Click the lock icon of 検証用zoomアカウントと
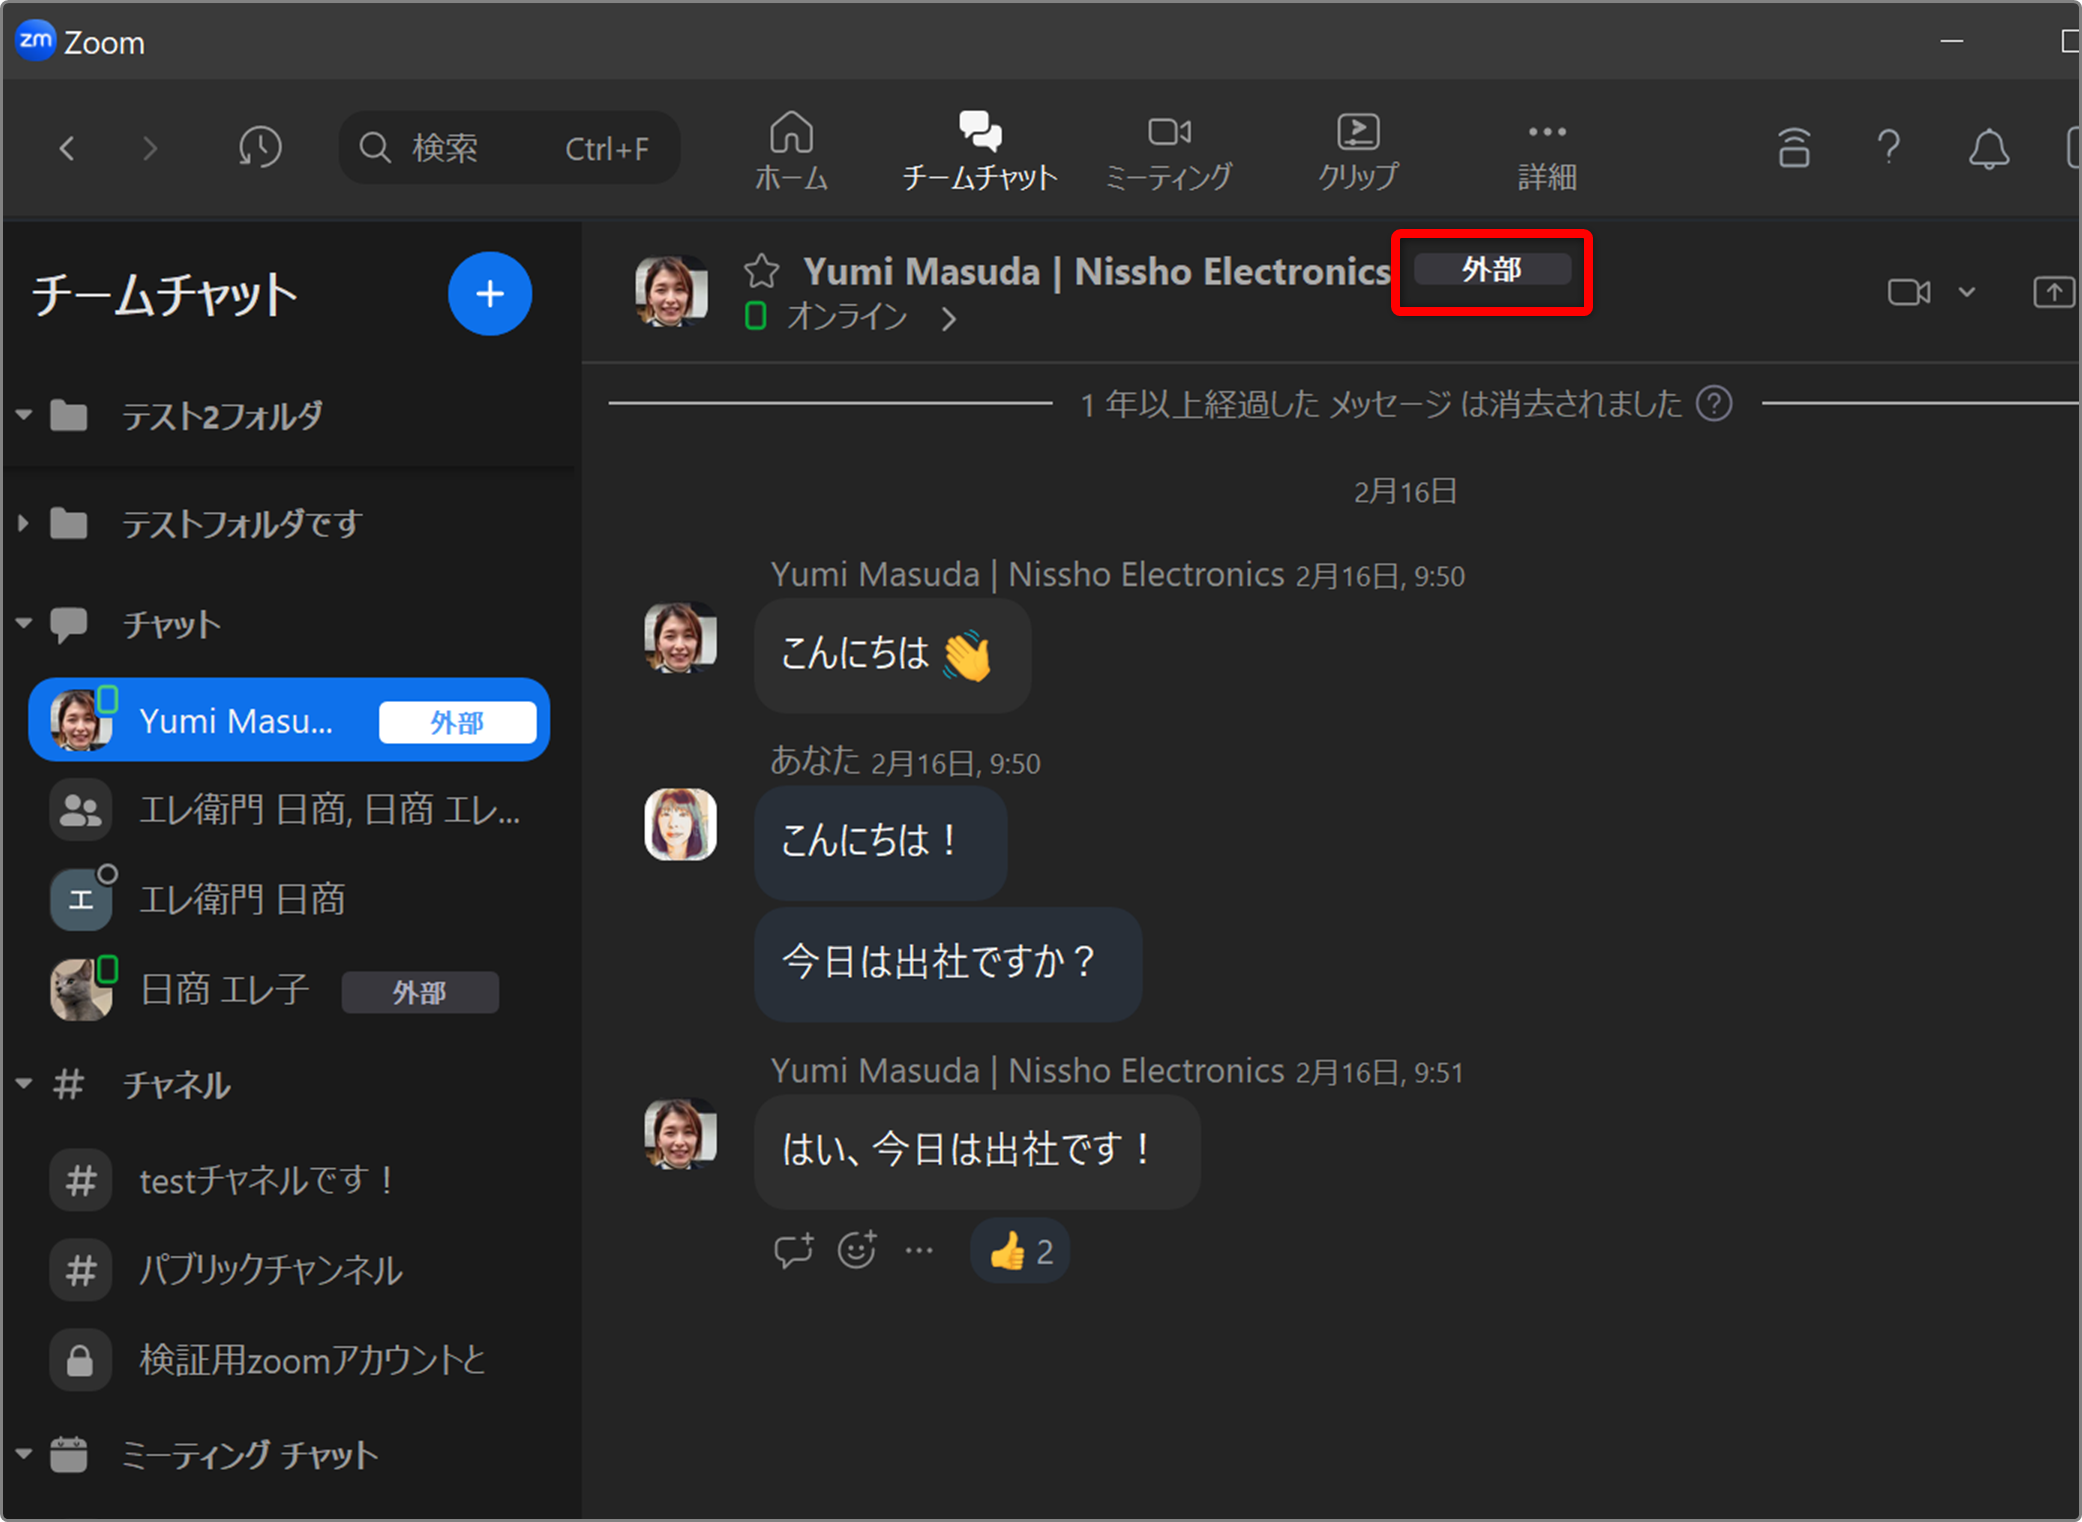The width and height of the screenshot is (2082, 1522). tap(80, 1360)
